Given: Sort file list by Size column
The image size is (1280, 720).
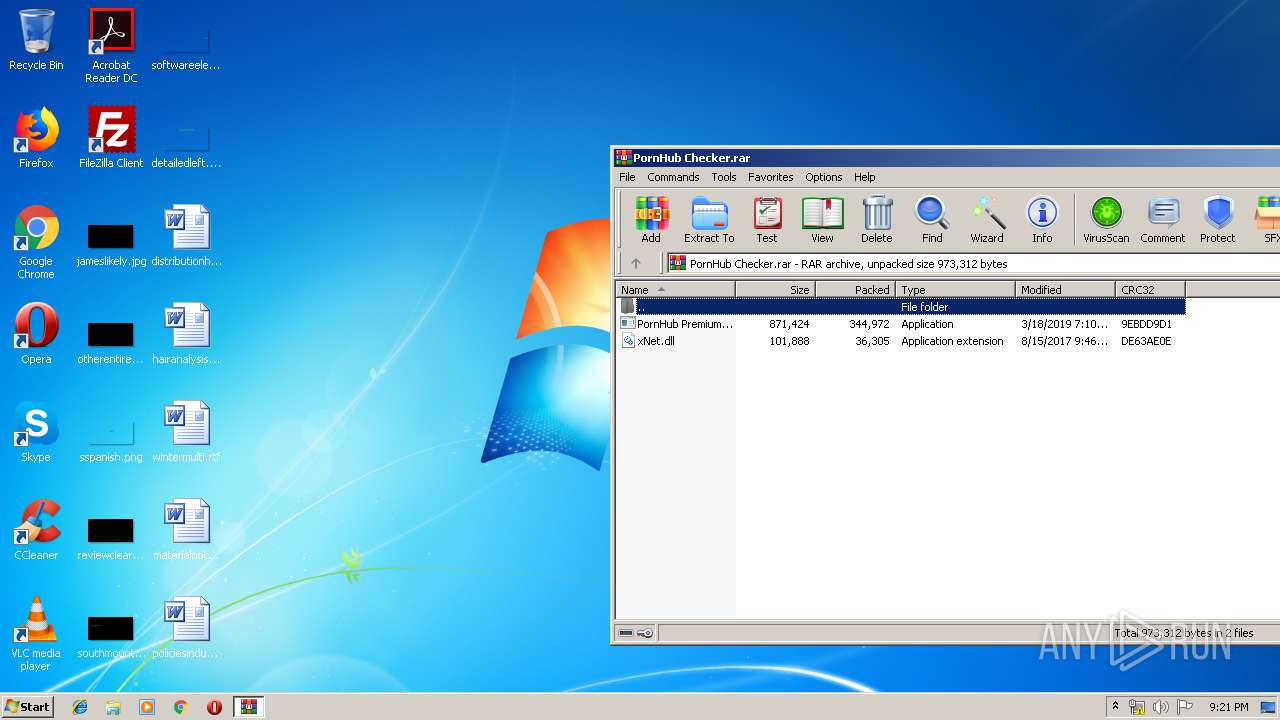Looking at the screenshot, I should coord(776,290).
